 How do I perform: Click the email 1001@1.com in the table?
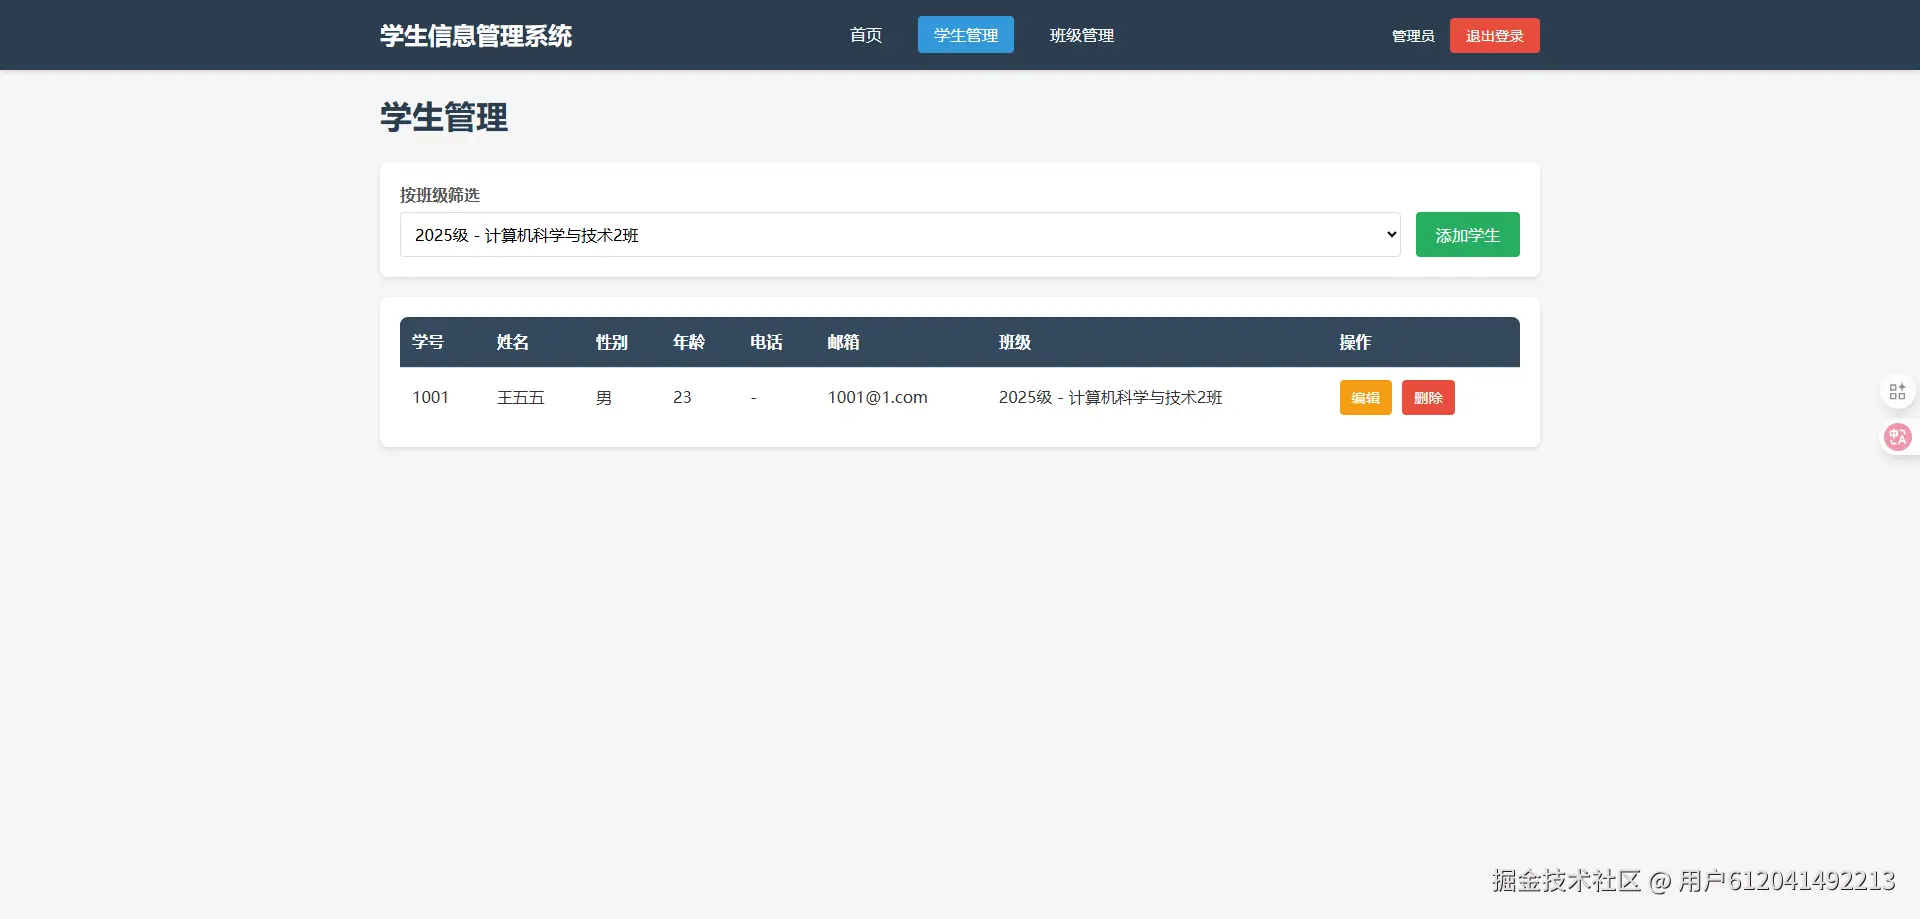coord(877,397)
